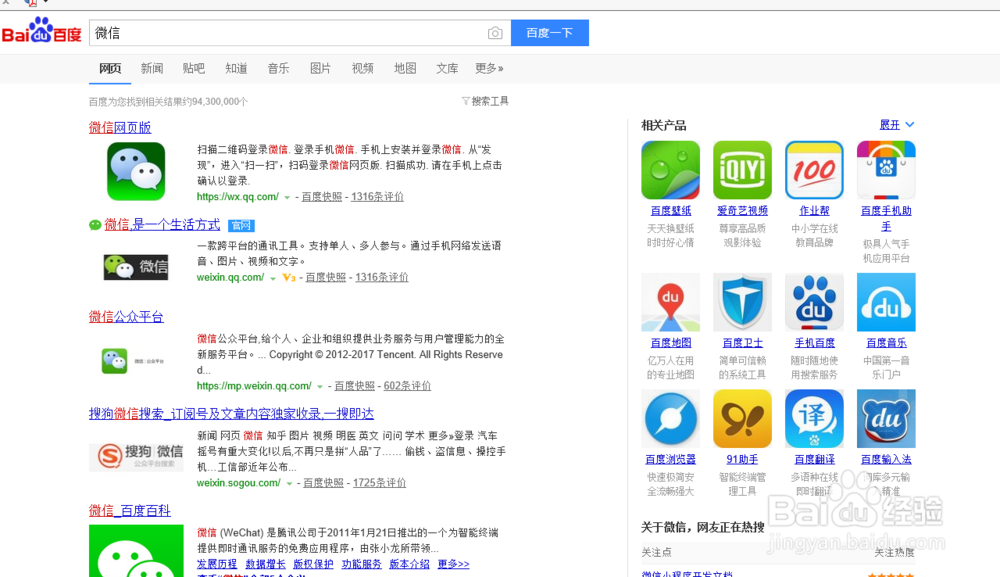Expand arrow next to https://wx.qq.com/

click(287, 198)
